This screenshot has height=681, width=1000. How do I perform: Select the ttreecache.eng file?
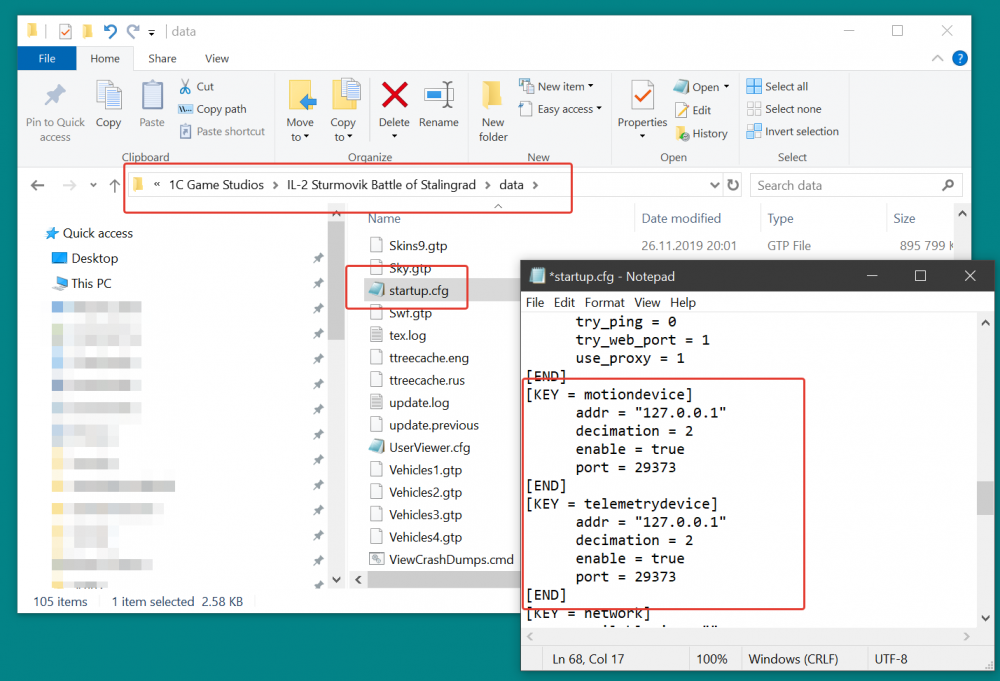click(419, 358)
